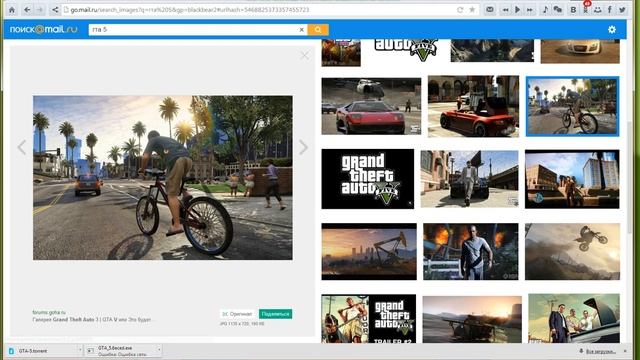640x360 pixels.
Task: Open the My World smiley toolbar icon
Action: click(x=598, y=10)
